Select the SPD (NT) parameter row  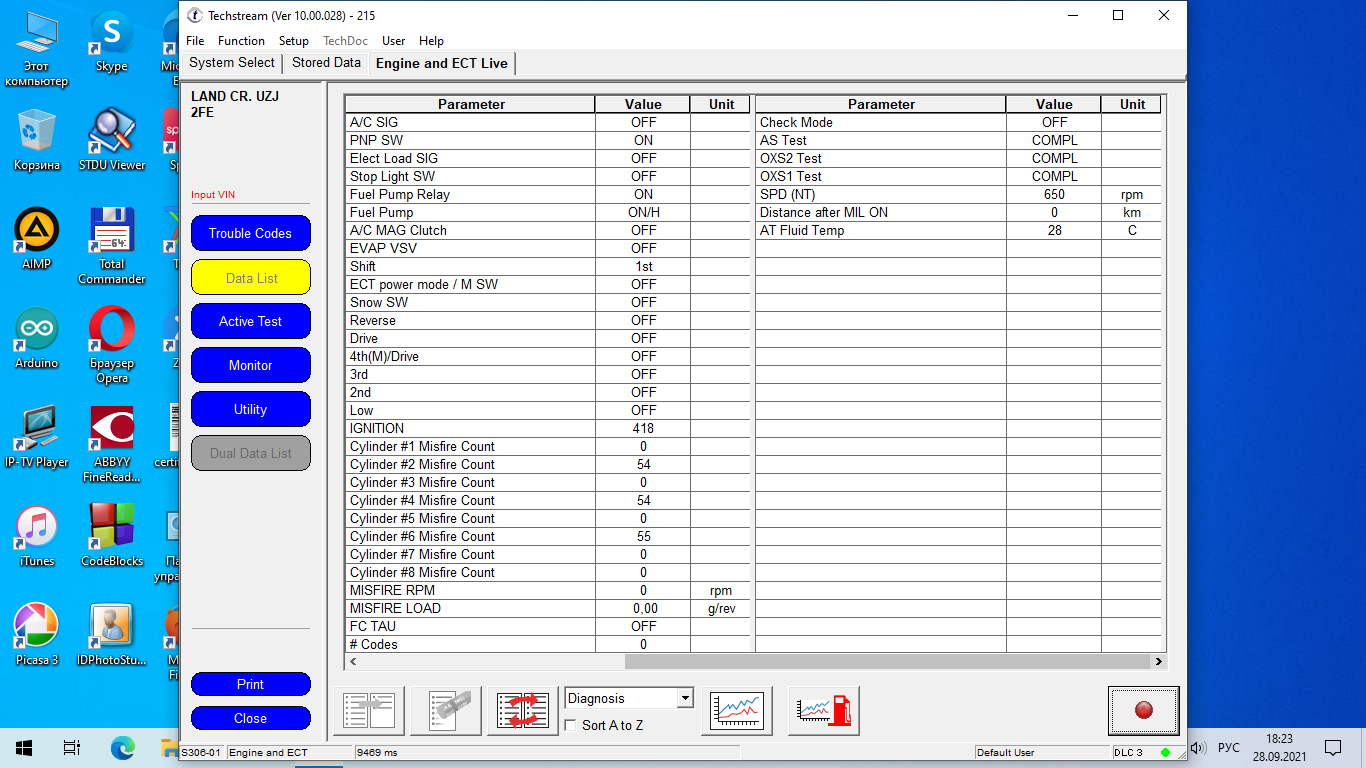(x=958, y=194)
